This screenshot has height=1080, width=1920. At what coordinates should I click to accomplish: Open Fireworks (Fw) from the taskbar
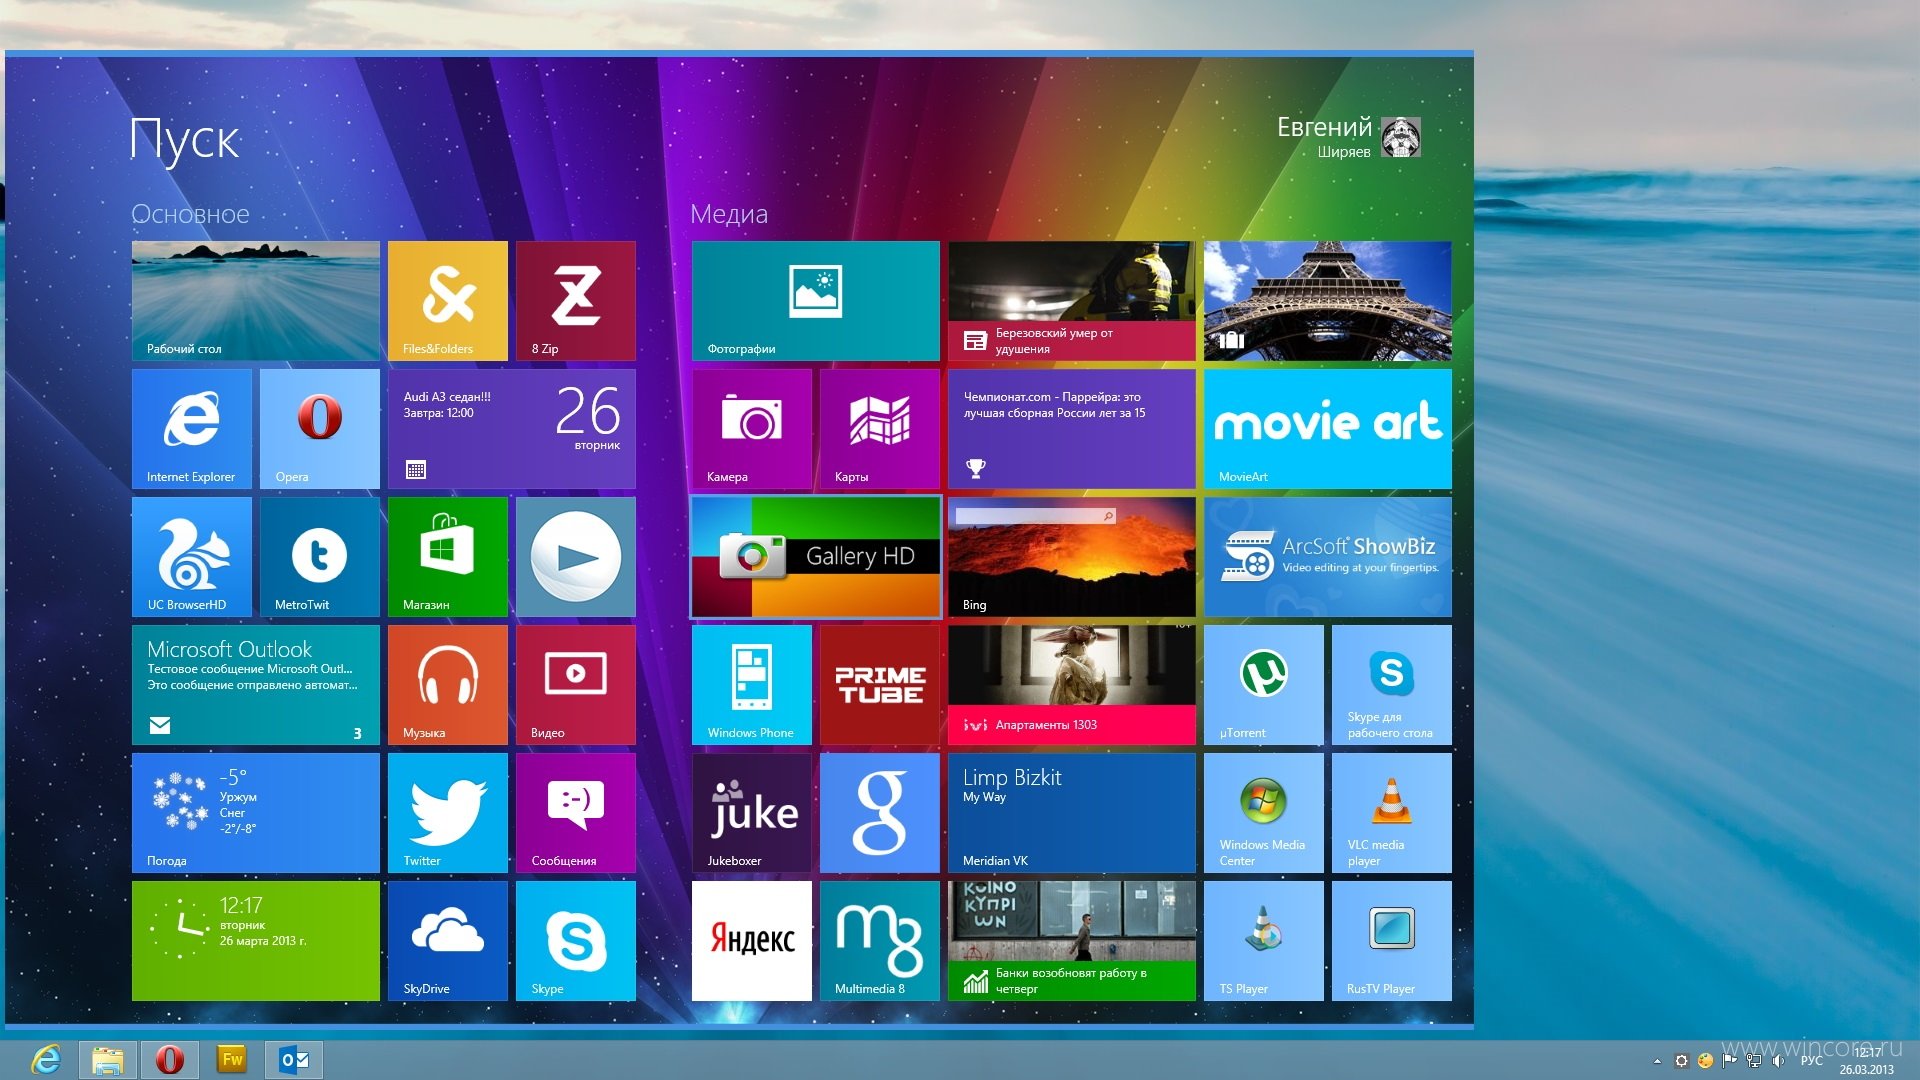tap(232, 1059)
